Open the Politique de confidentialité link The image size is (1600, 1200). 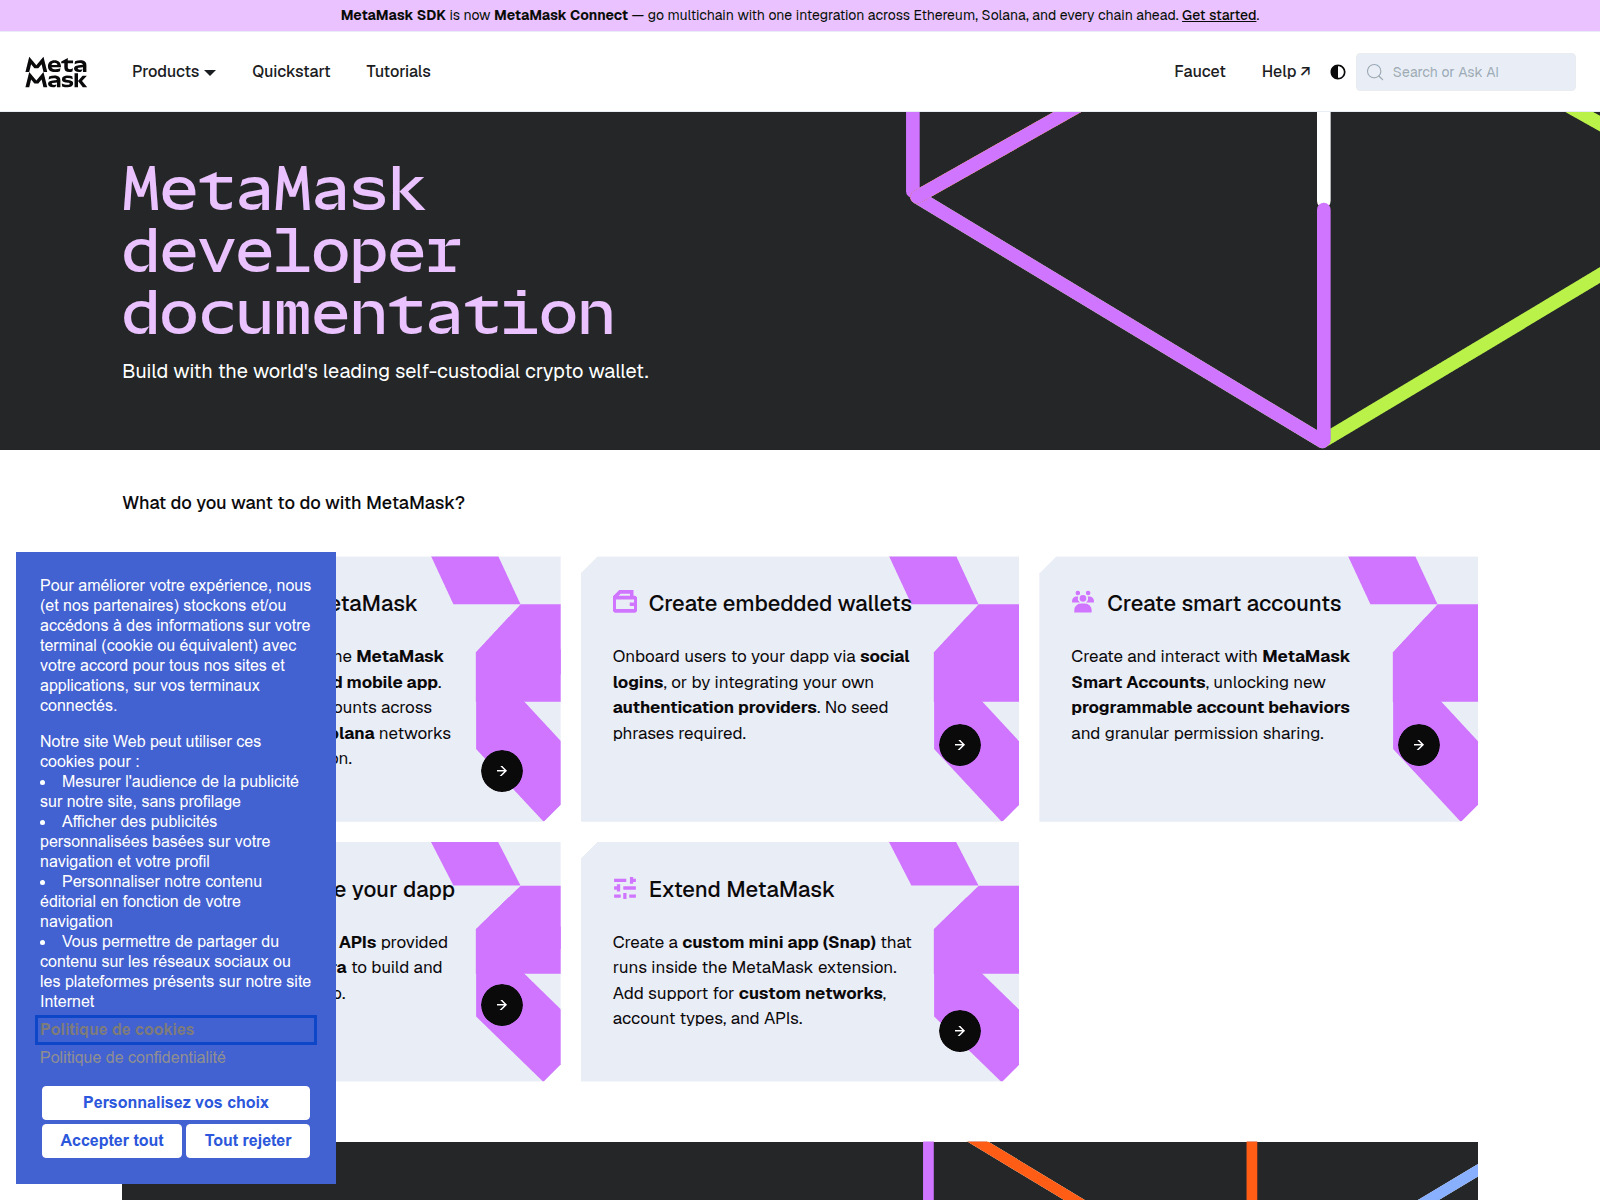click(133, 1057)
